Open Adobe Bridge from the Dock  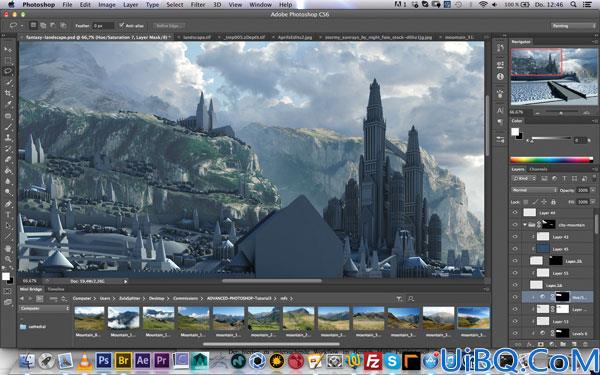pos(123,360)
